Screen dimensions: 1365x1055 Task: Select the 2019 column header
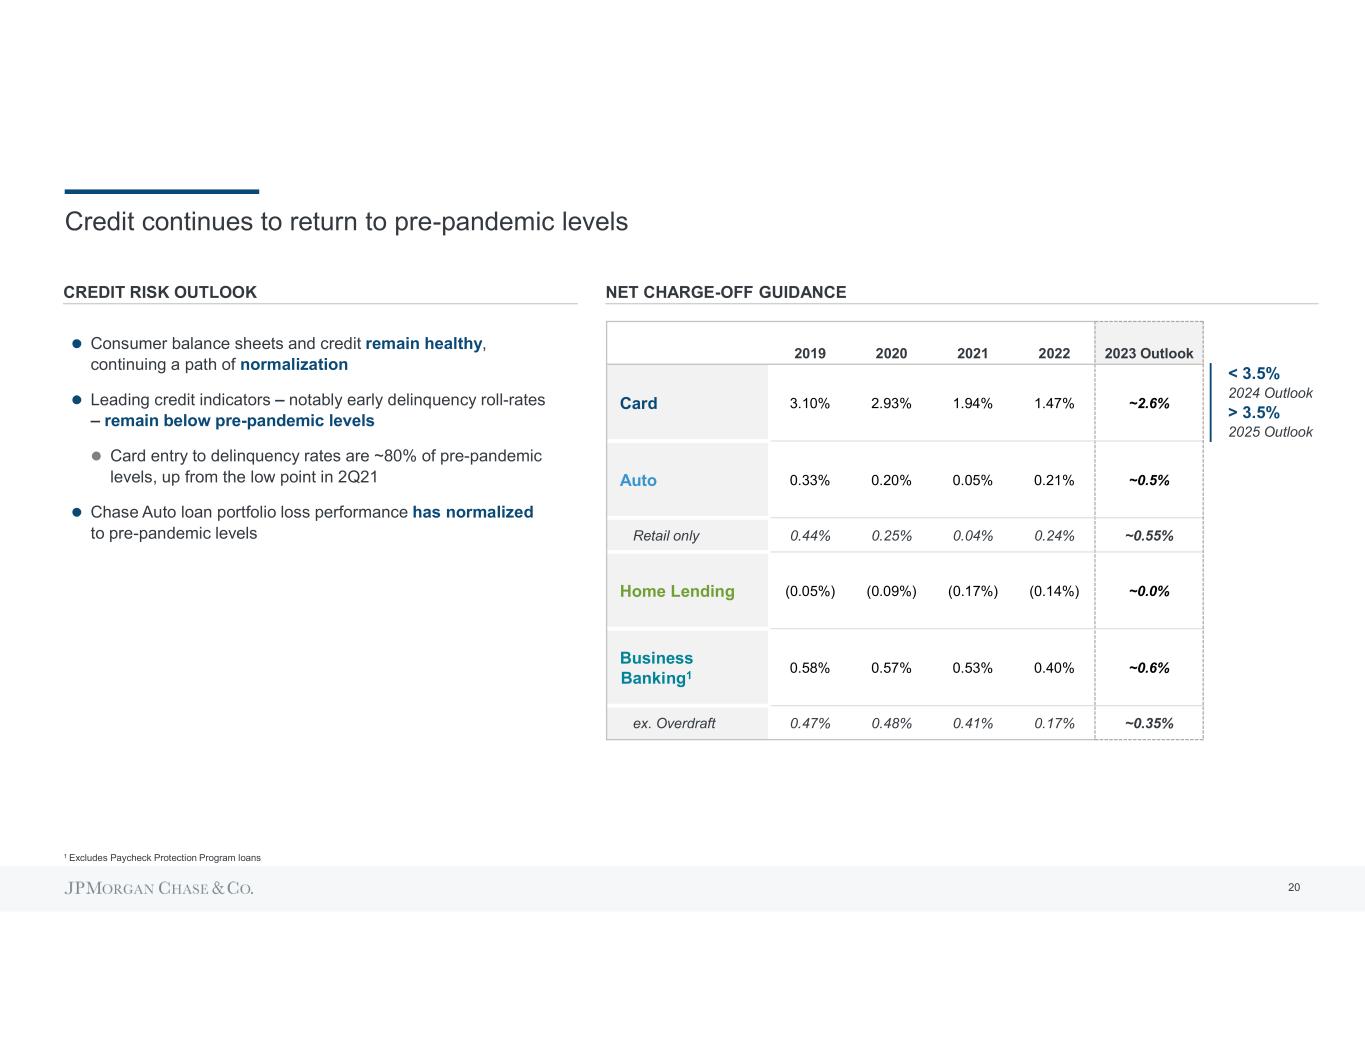810,353
